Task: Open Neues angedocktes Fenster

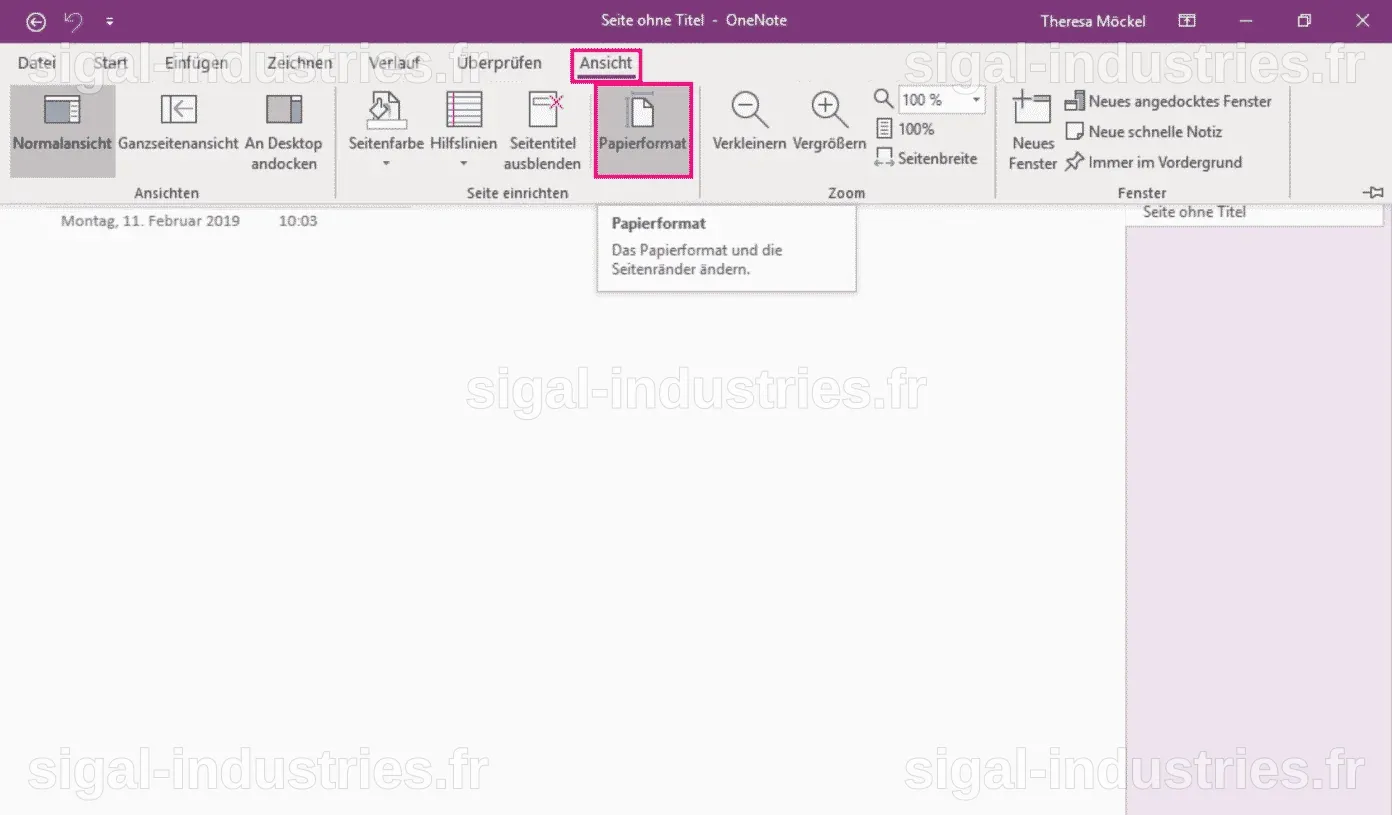Action: (1168, 101)
